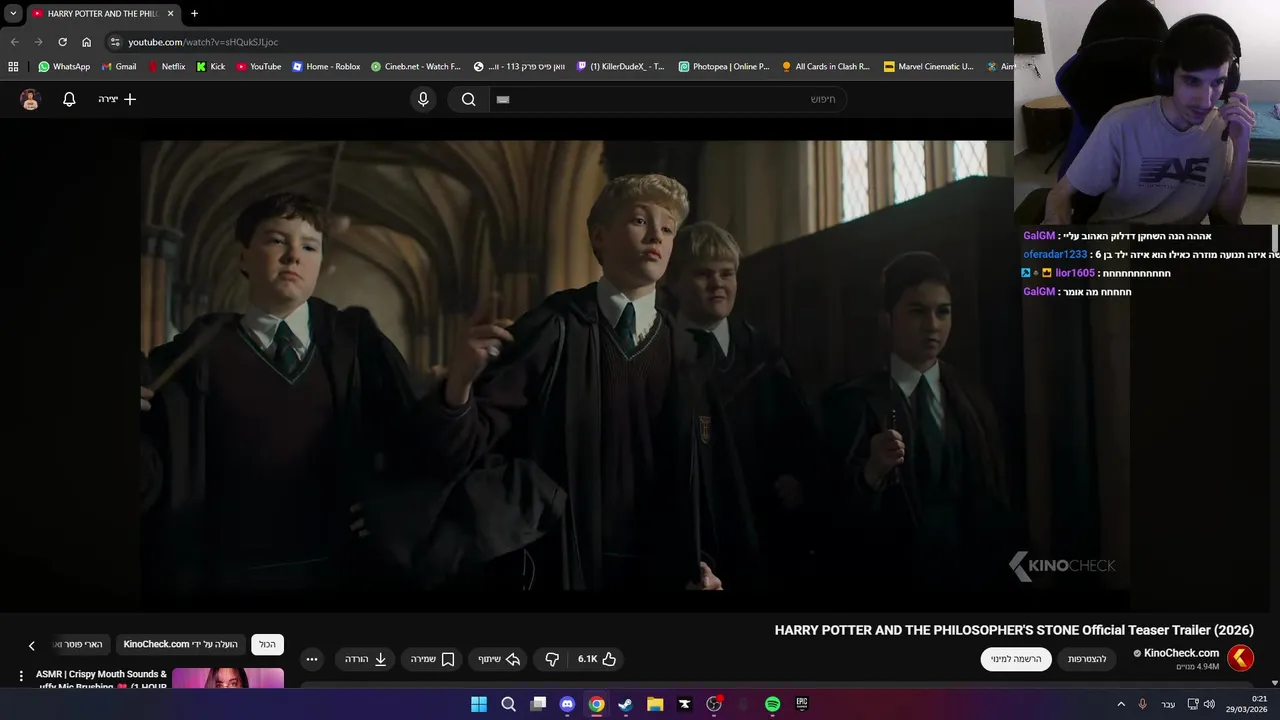The image size is (1280, 720).
Task: Start voice search with the microphone icon
Action: (423, 99)
